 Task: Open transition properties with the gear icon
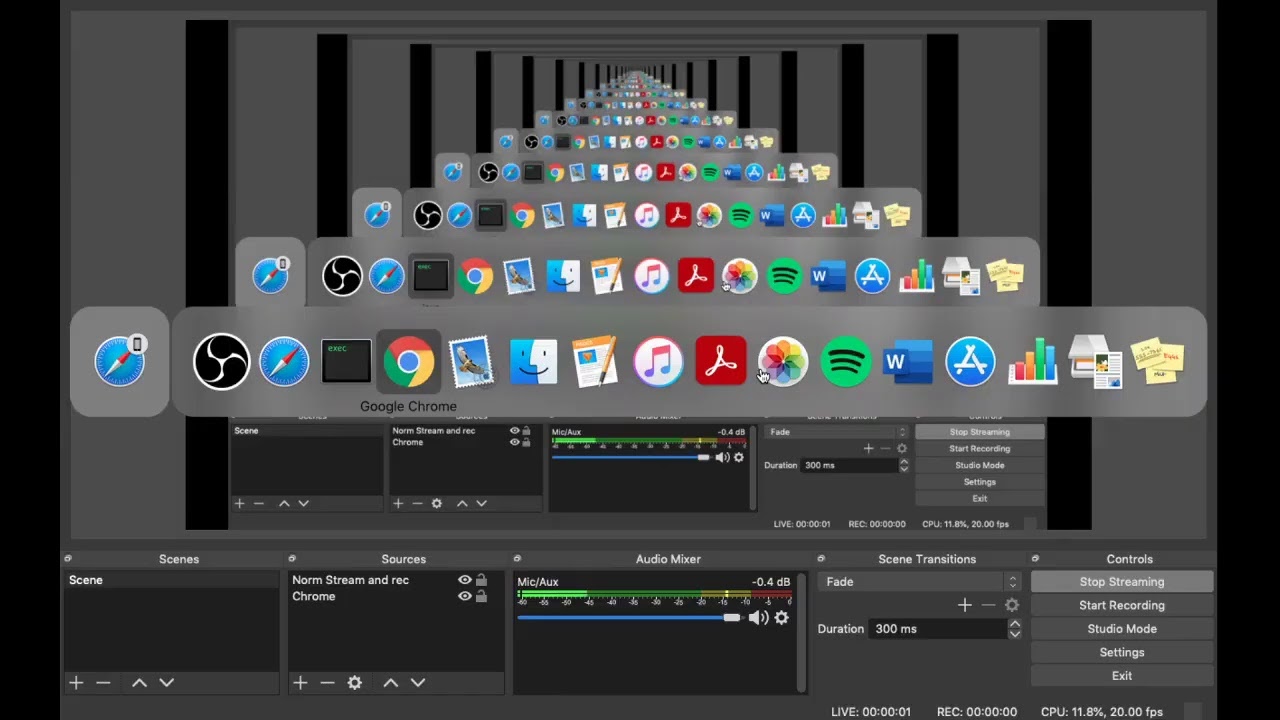coord(1011,605)
